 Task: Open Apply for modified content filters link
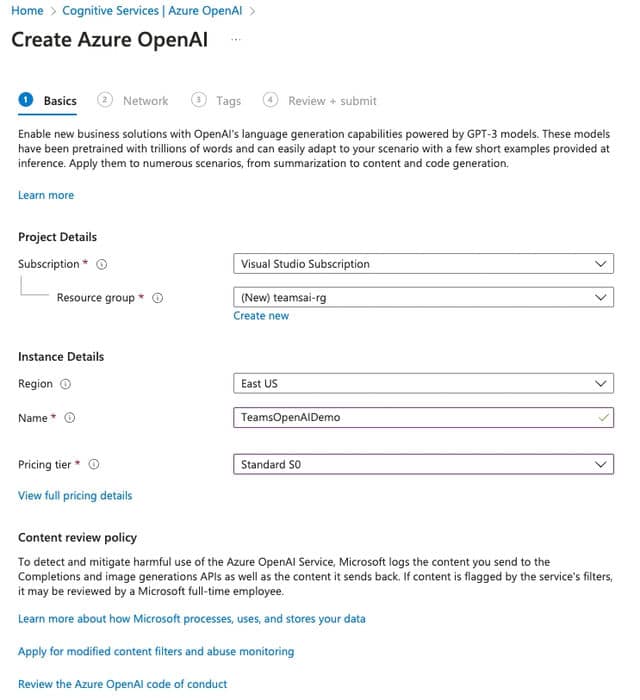[x=156, y=651]
